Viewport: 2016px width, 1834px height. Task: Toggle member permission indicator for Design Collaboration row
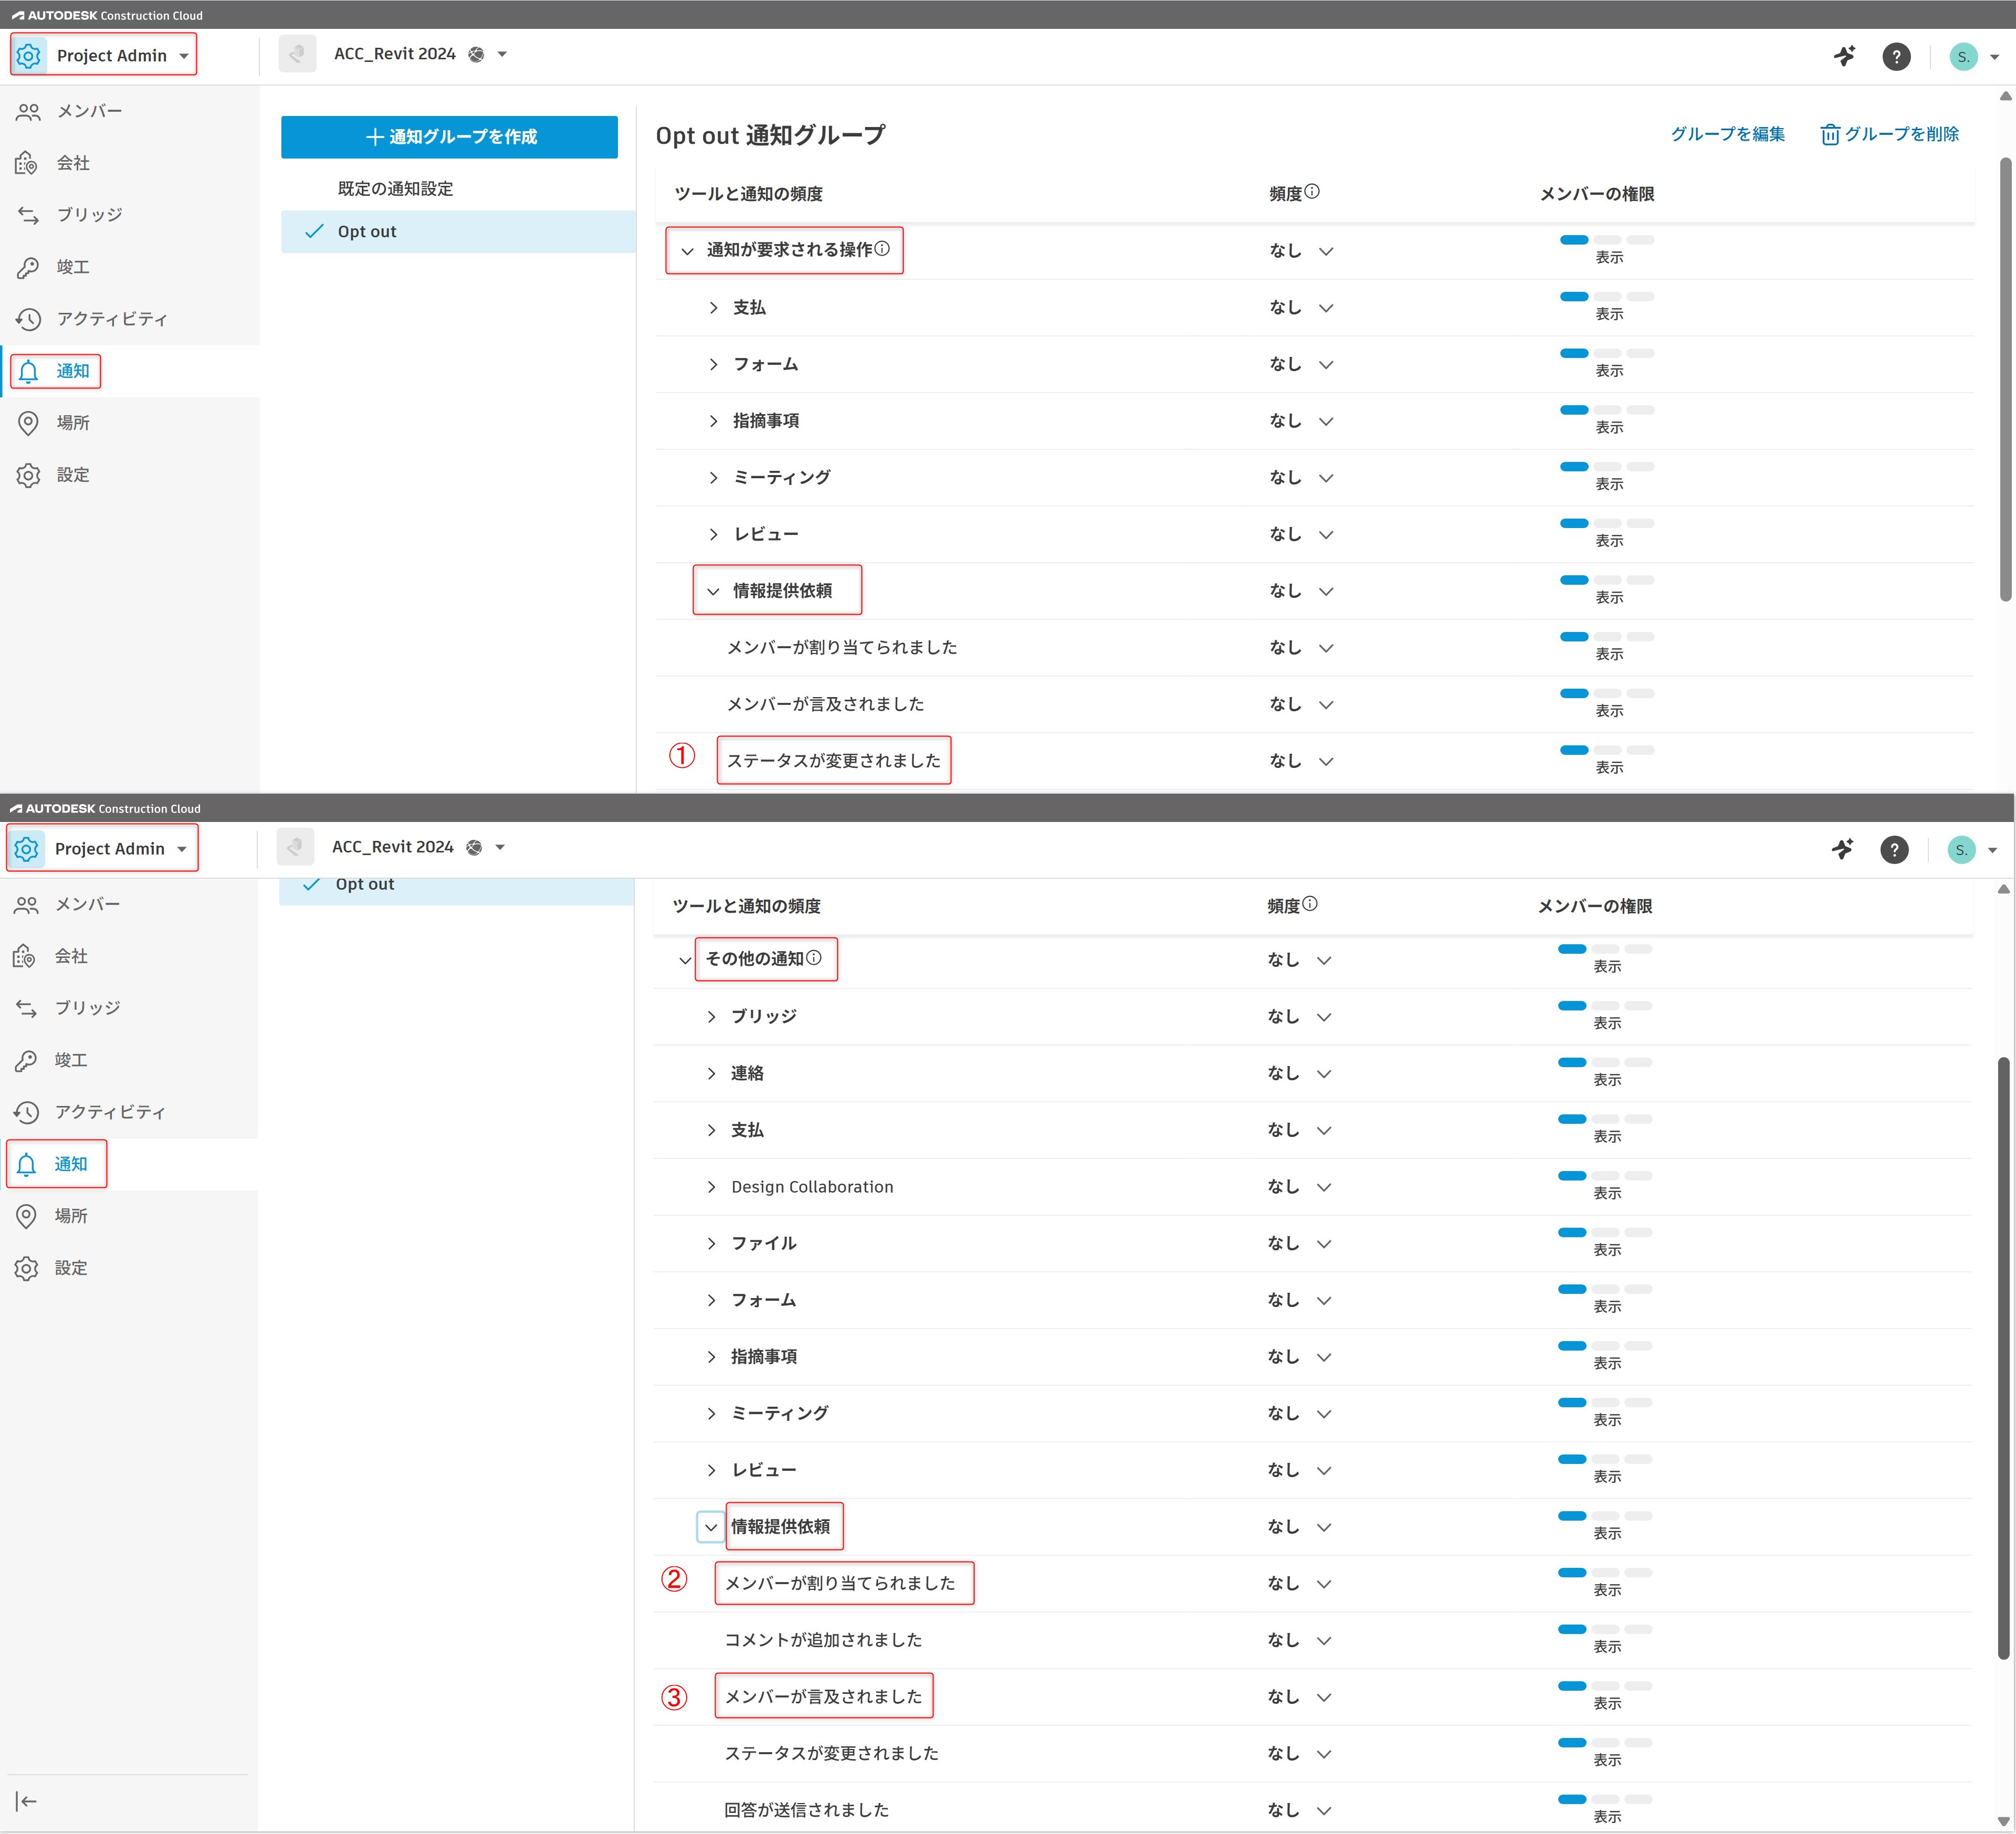click(x=1604, y=1176)
